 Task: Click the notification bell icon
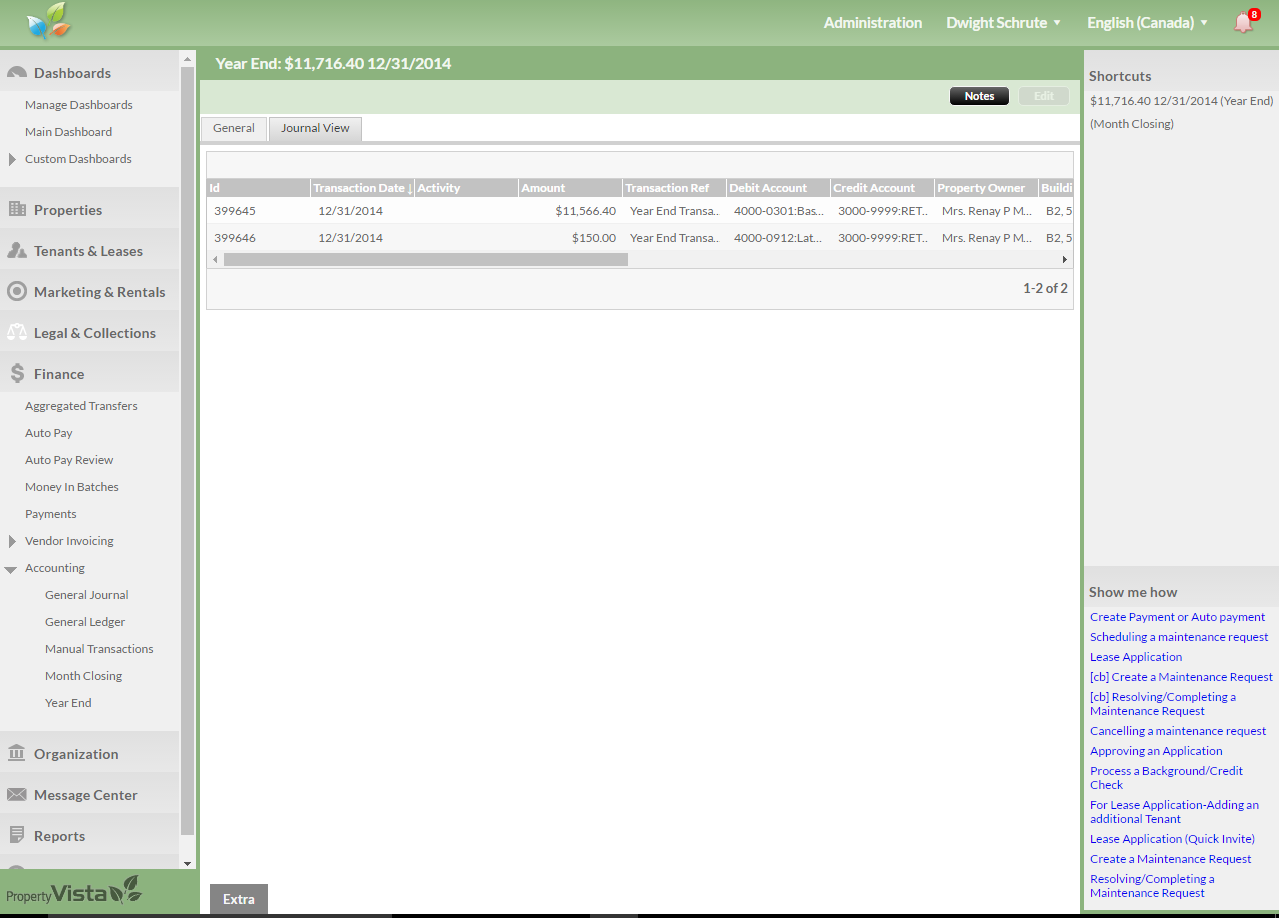point(1243,22)
